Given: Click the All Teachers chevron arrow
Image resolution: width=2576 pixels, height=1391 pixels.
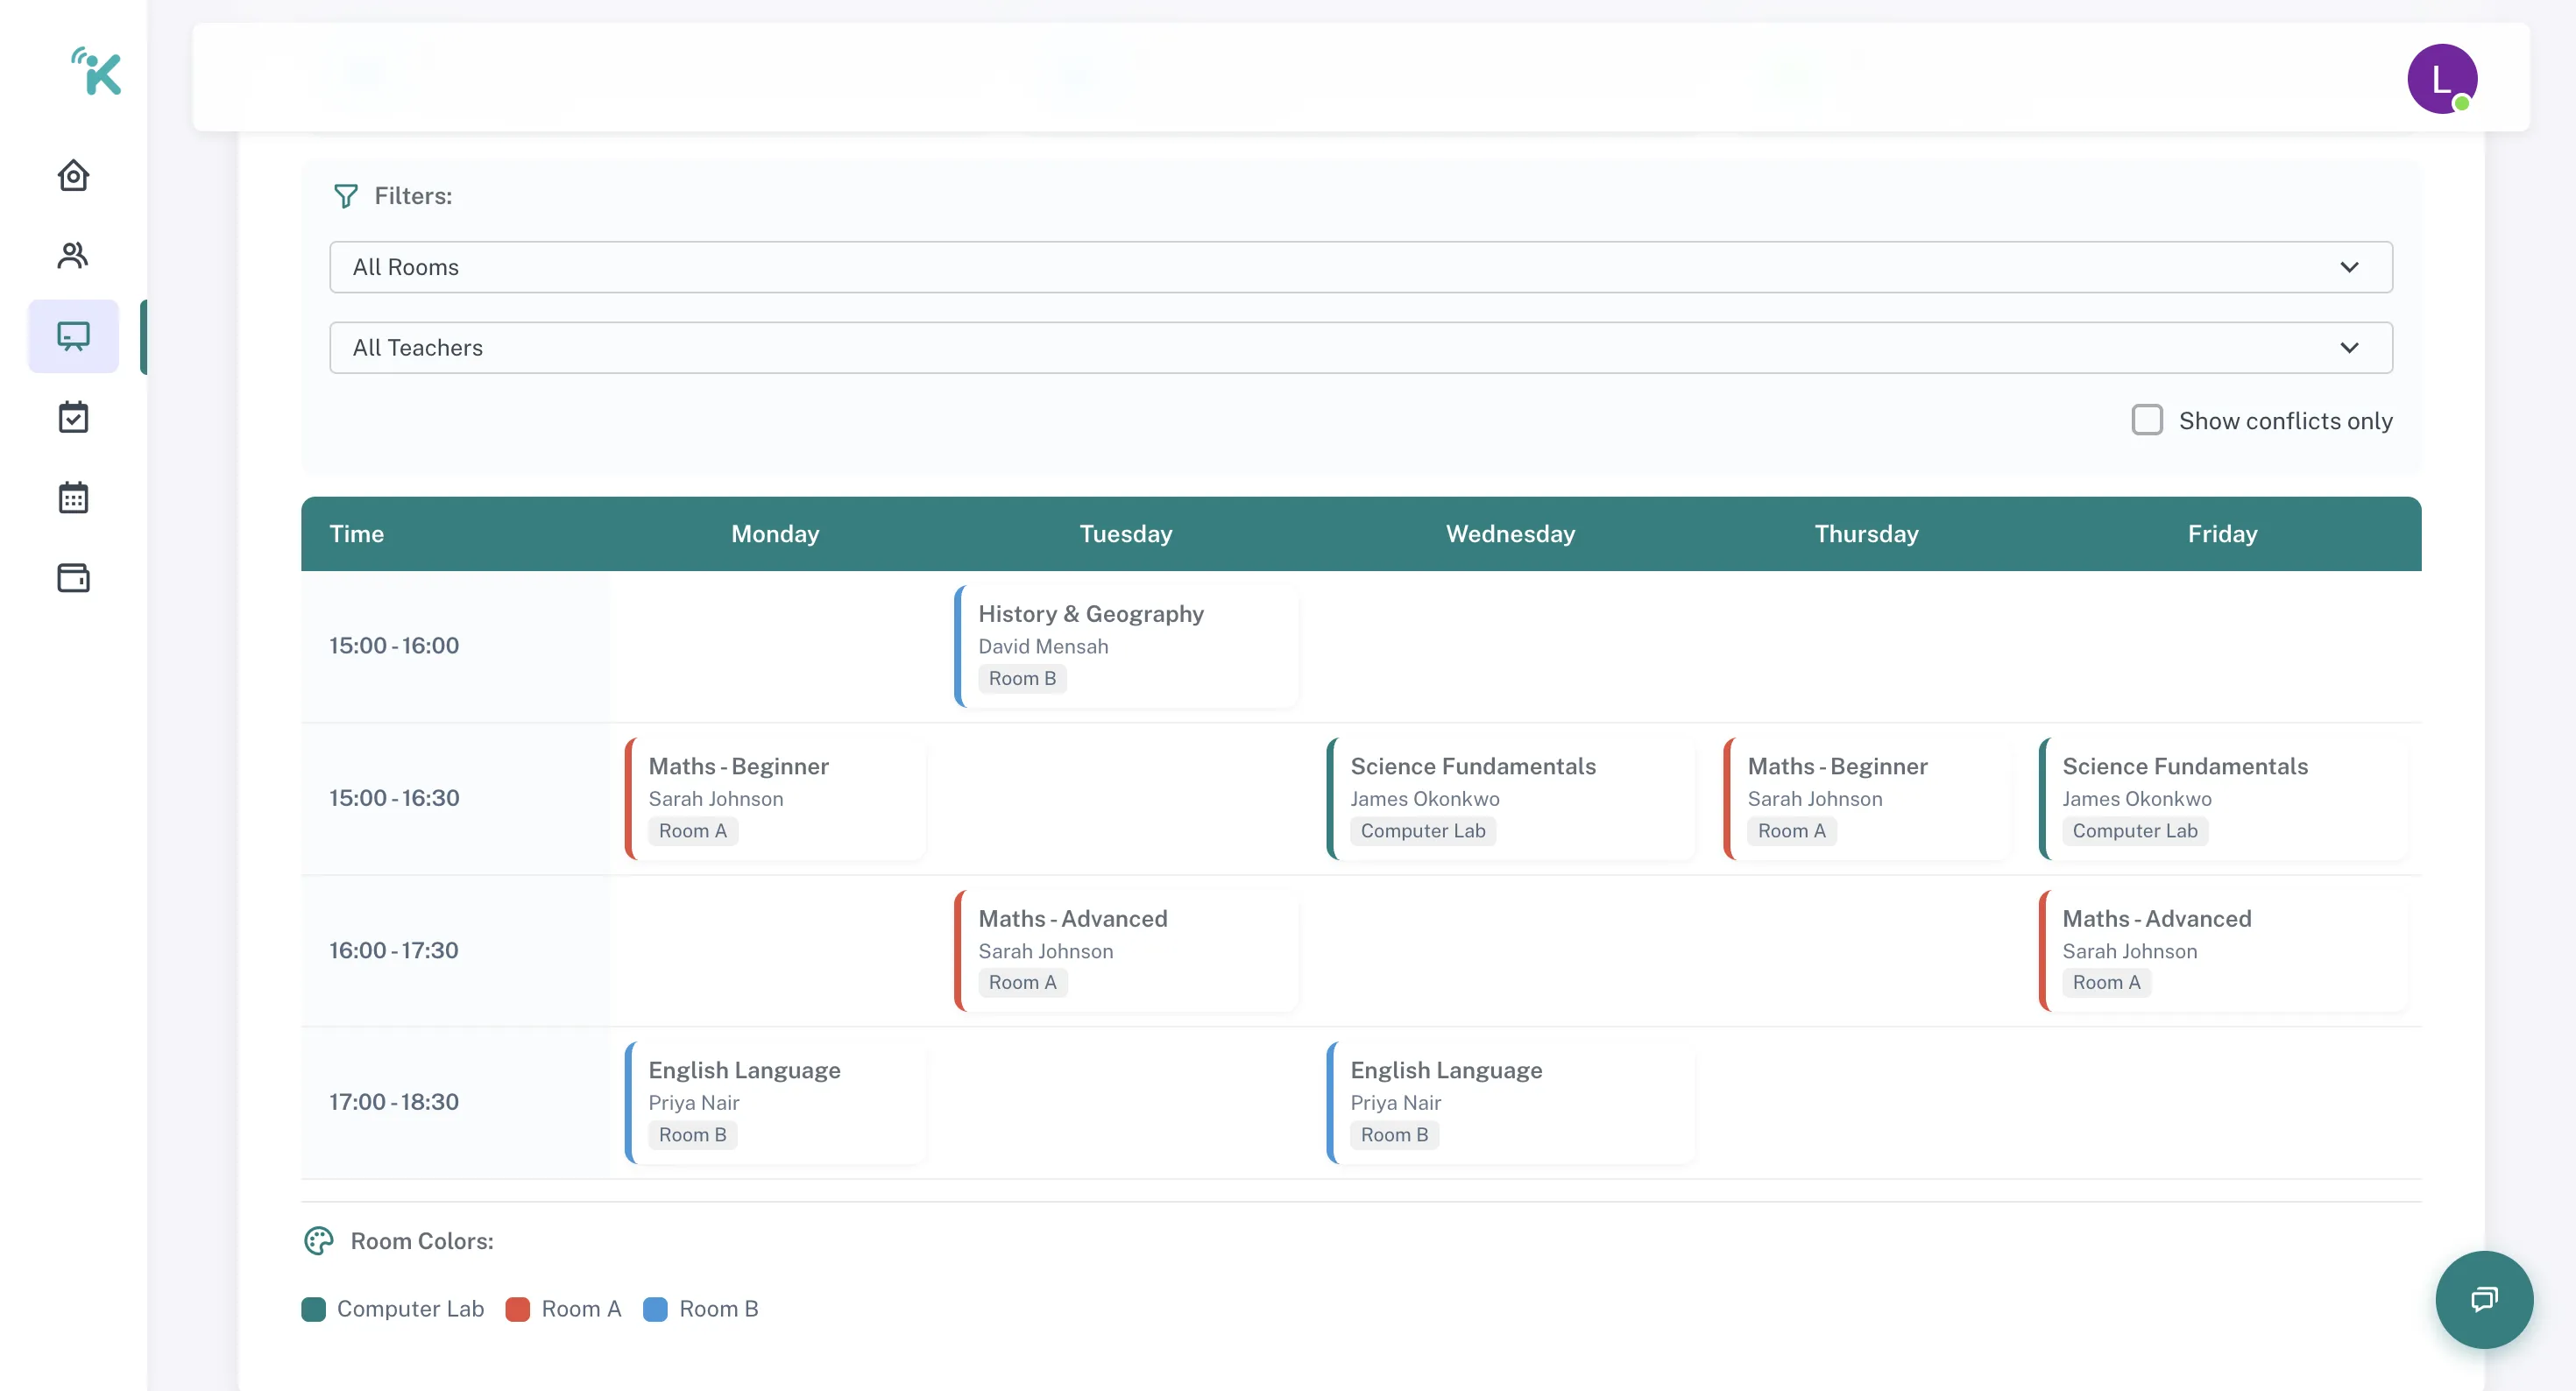Looking at the screenshot, I should pos(2349,348).
